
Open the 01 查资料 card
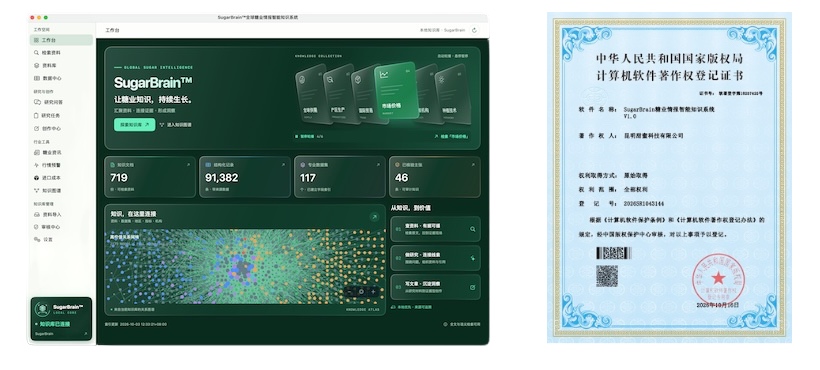[x=435, y=229]
